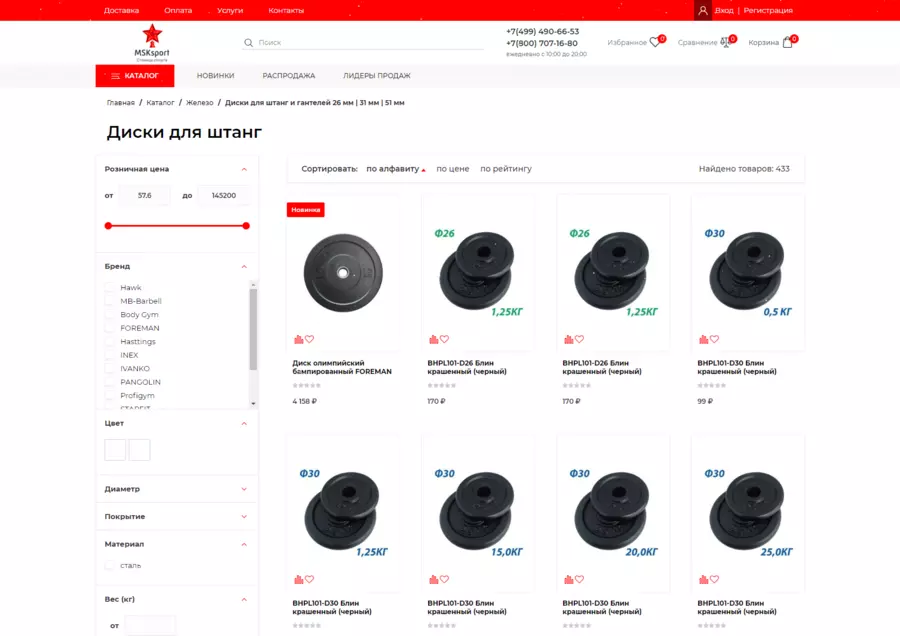The image size is (900, 636).
Task: Check the INEX brand filter
Action: [110, 355]
